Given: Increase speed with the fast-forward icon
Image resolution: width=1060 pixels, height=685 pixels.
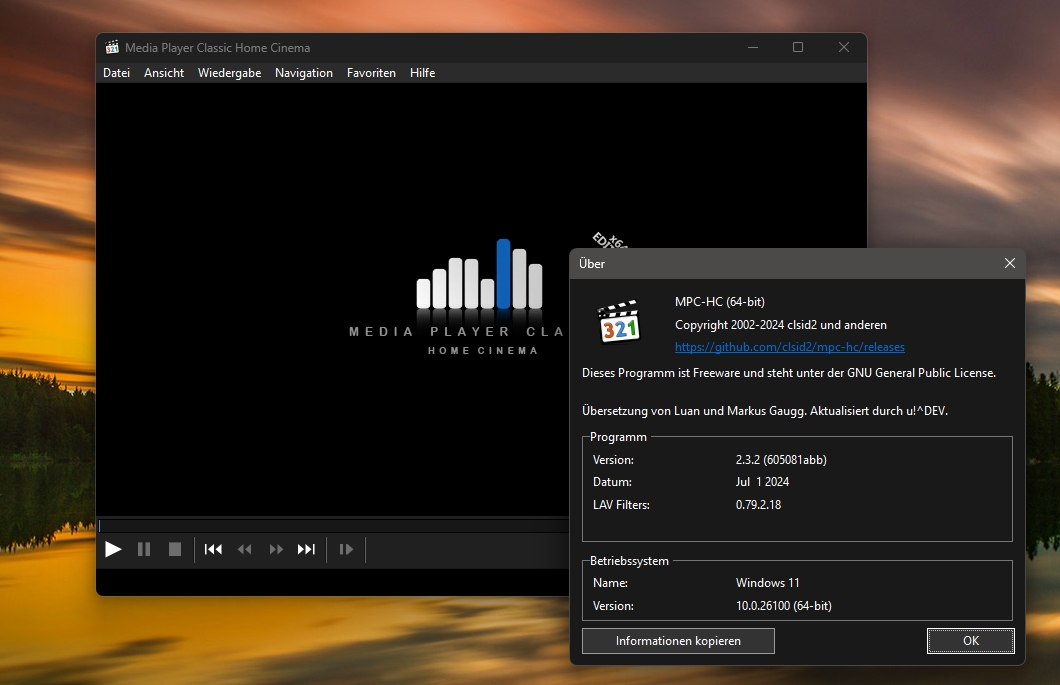Looking at the screenshot, I should (x=276, y=549).
